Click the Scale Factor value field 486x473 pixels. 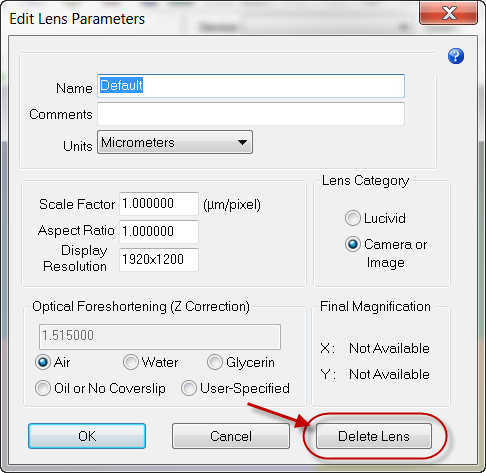tap(159, 204)
